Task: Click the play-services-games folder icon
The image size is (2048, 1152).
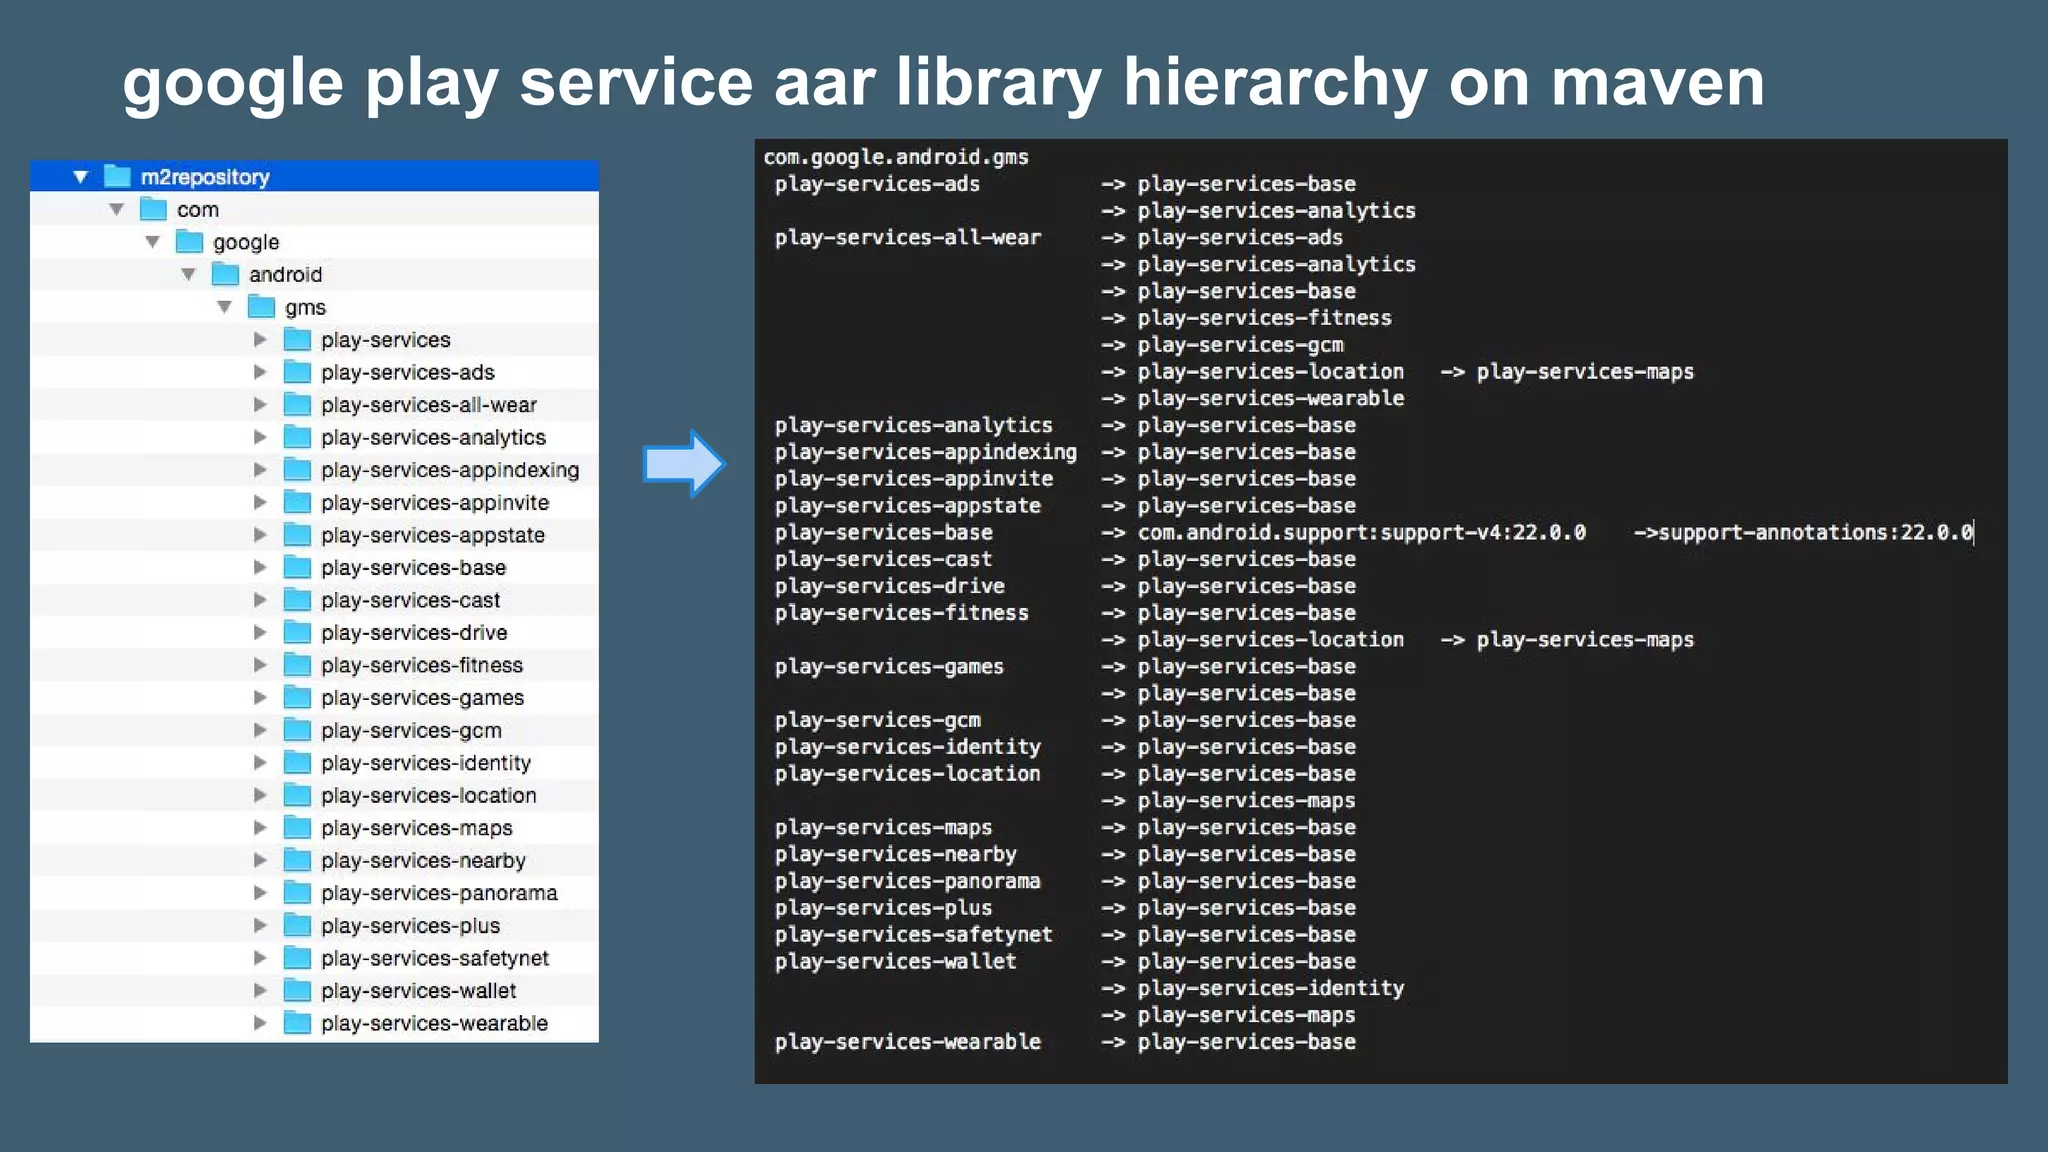Action: click(x=297, y=697)
